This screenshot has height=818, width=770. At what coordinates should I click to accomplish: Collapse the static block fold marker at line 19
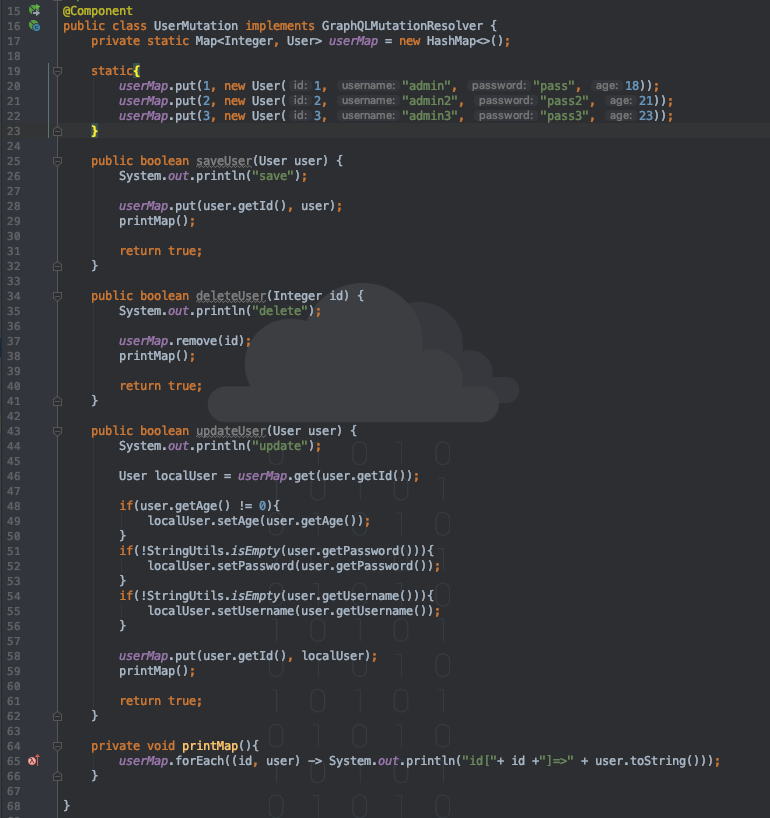57,71
